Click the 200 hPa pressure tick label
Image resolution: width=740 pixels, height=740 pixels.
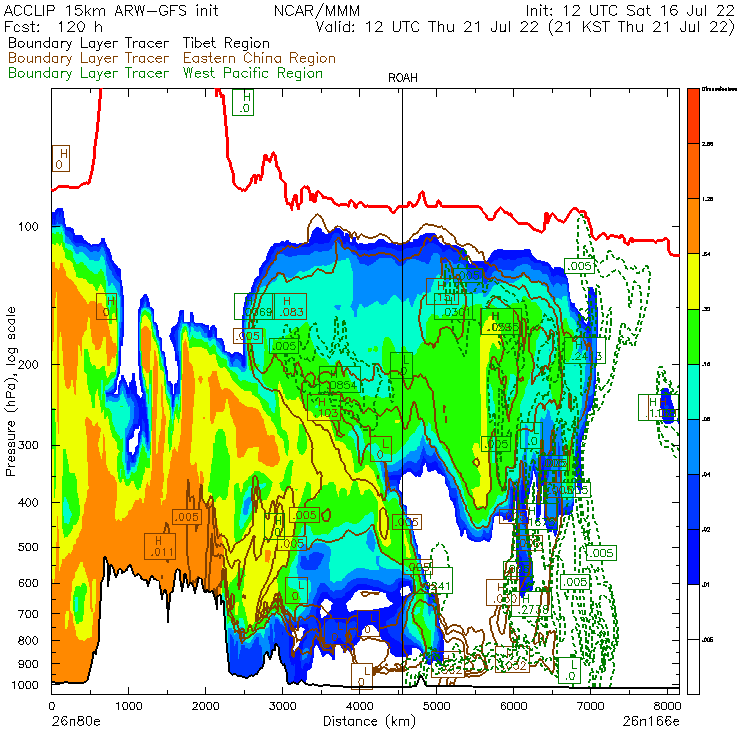click(28, 364)
